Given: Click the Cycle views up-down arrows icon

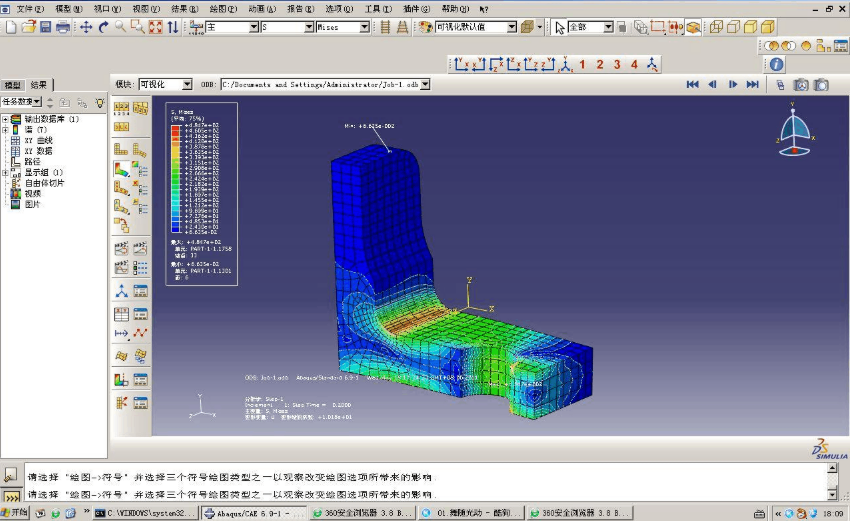Looking at the screenshot, I should tap(173, 27).
